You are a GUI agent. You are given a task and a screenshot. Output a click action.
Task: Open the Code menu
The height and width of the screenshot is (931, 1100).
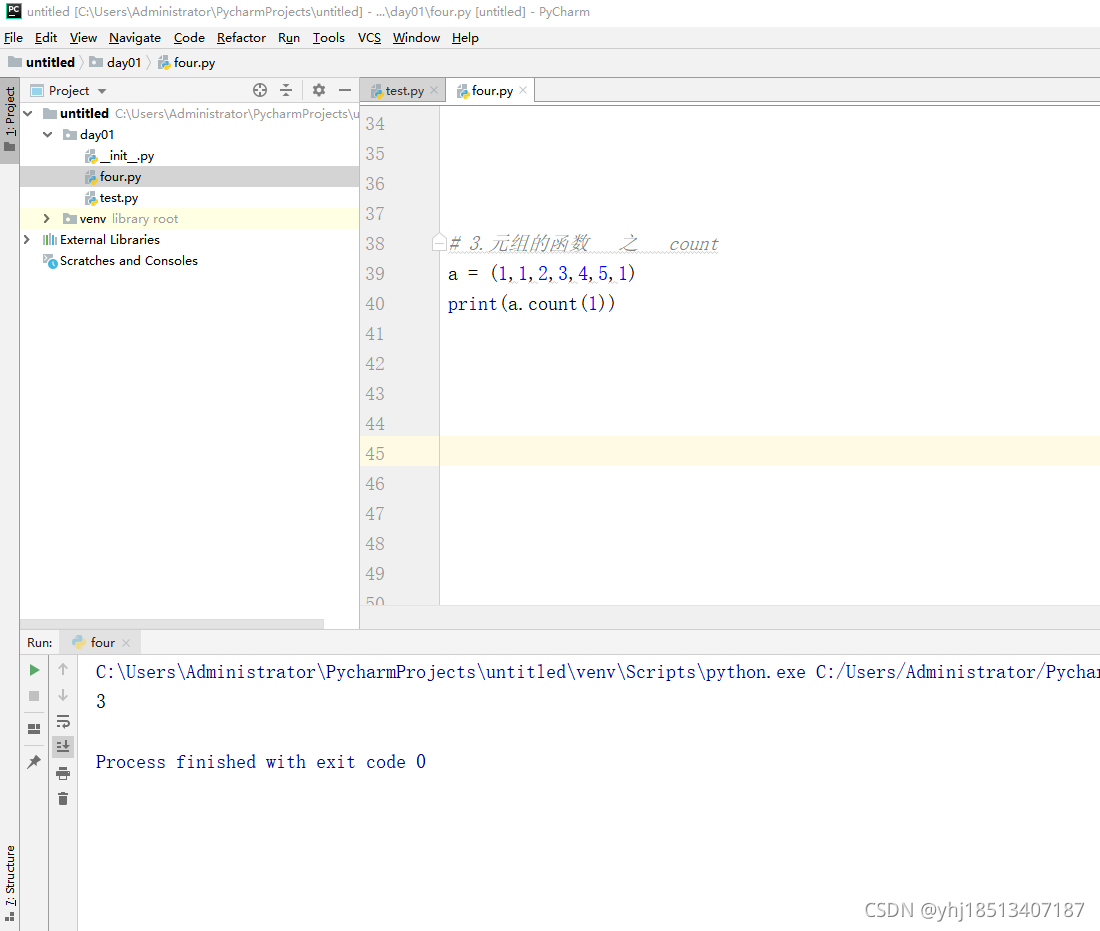point(189,37)
